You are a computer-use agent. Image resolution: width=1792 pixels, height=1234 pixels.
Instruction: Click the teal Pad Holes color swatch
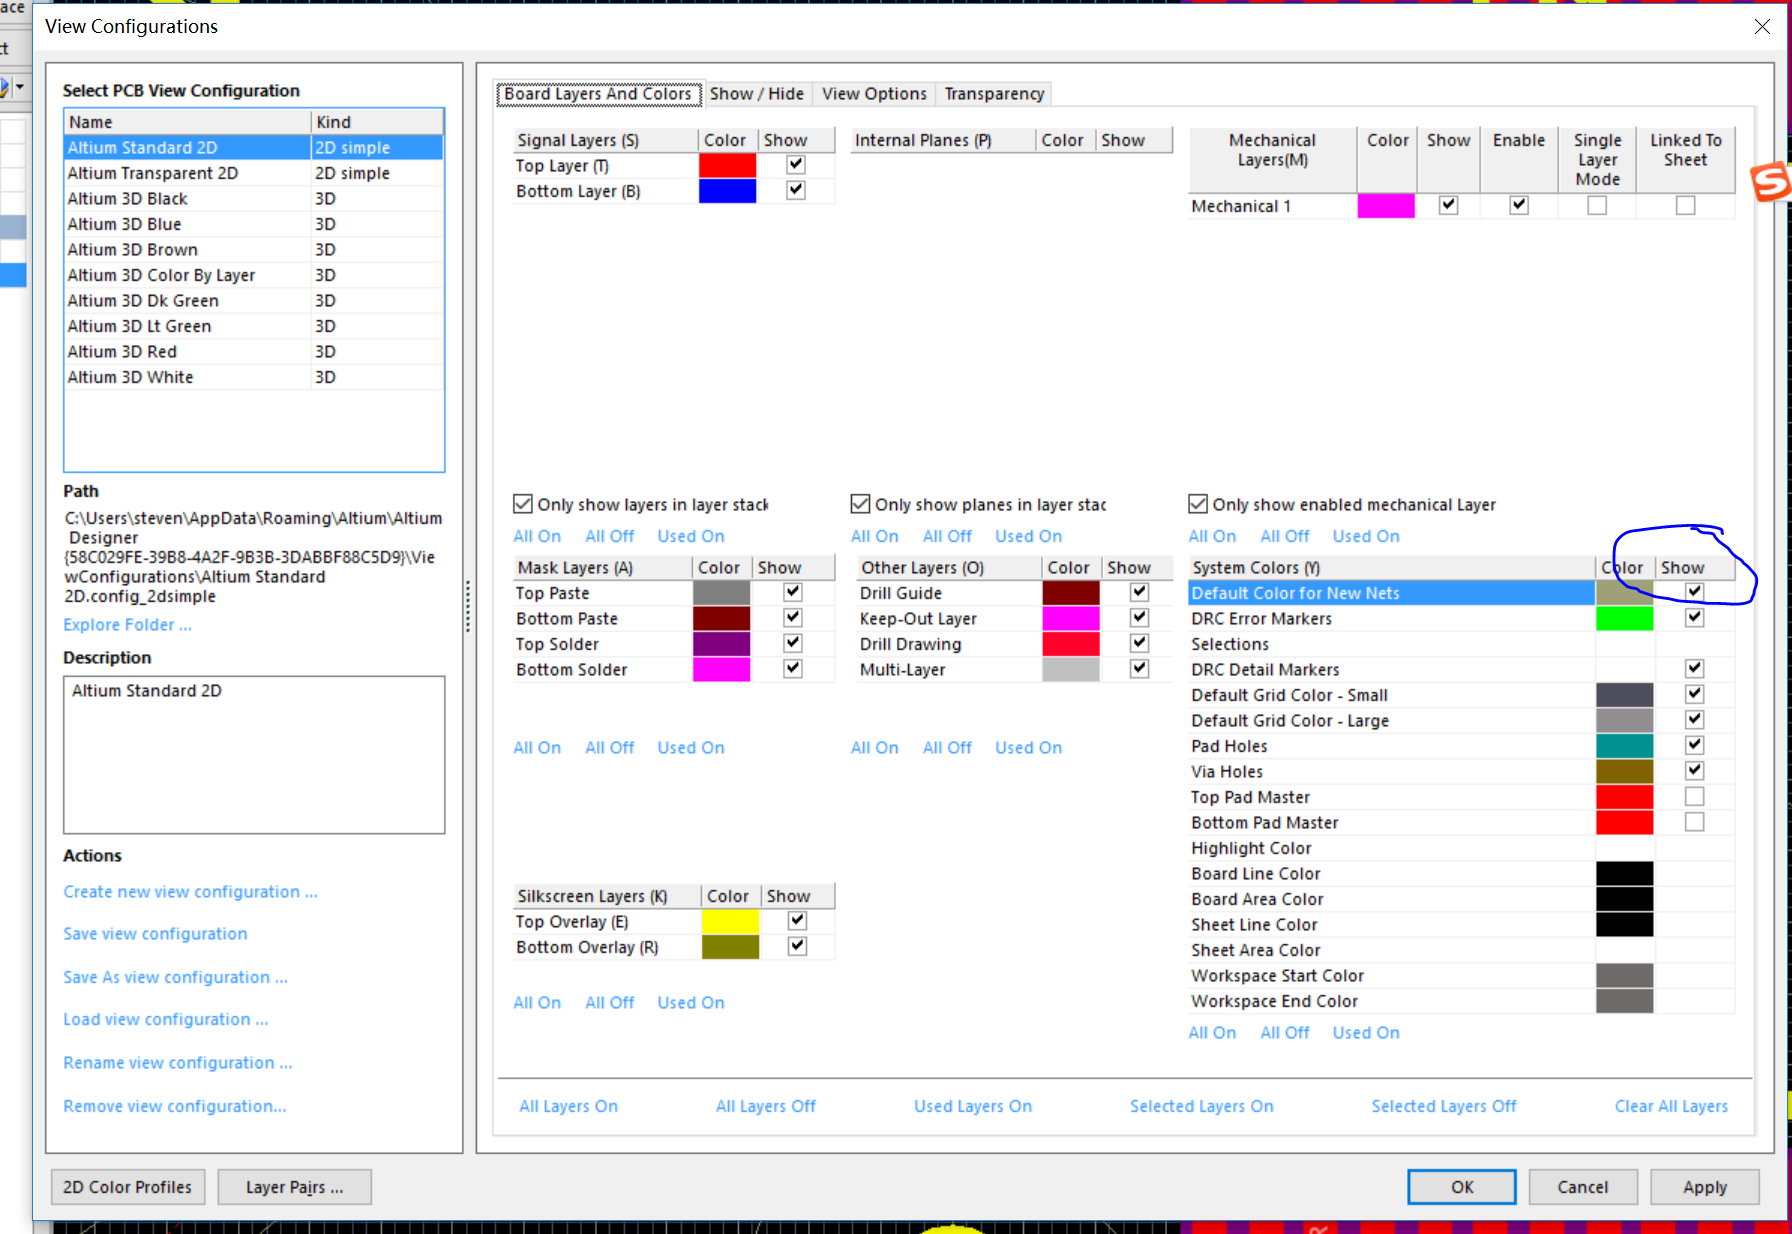pyautogui.click(x=1624, y=746)
